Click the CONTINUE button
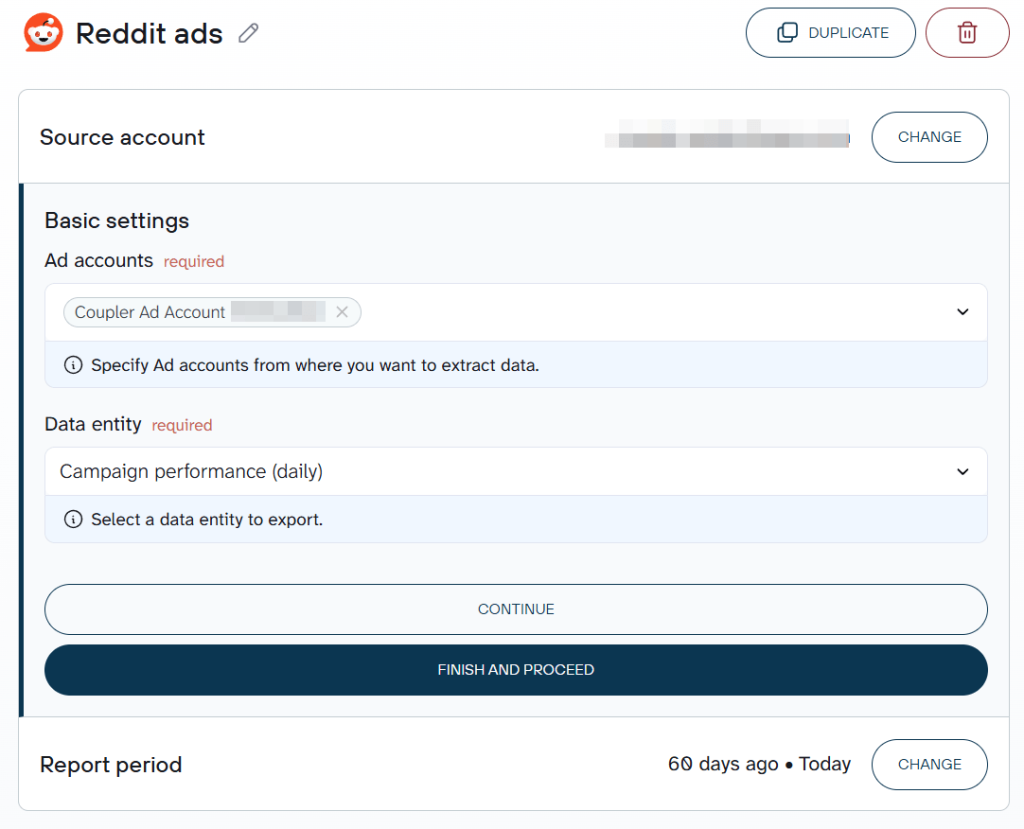This screenshot has width=1024, height=829. [515, 609]
